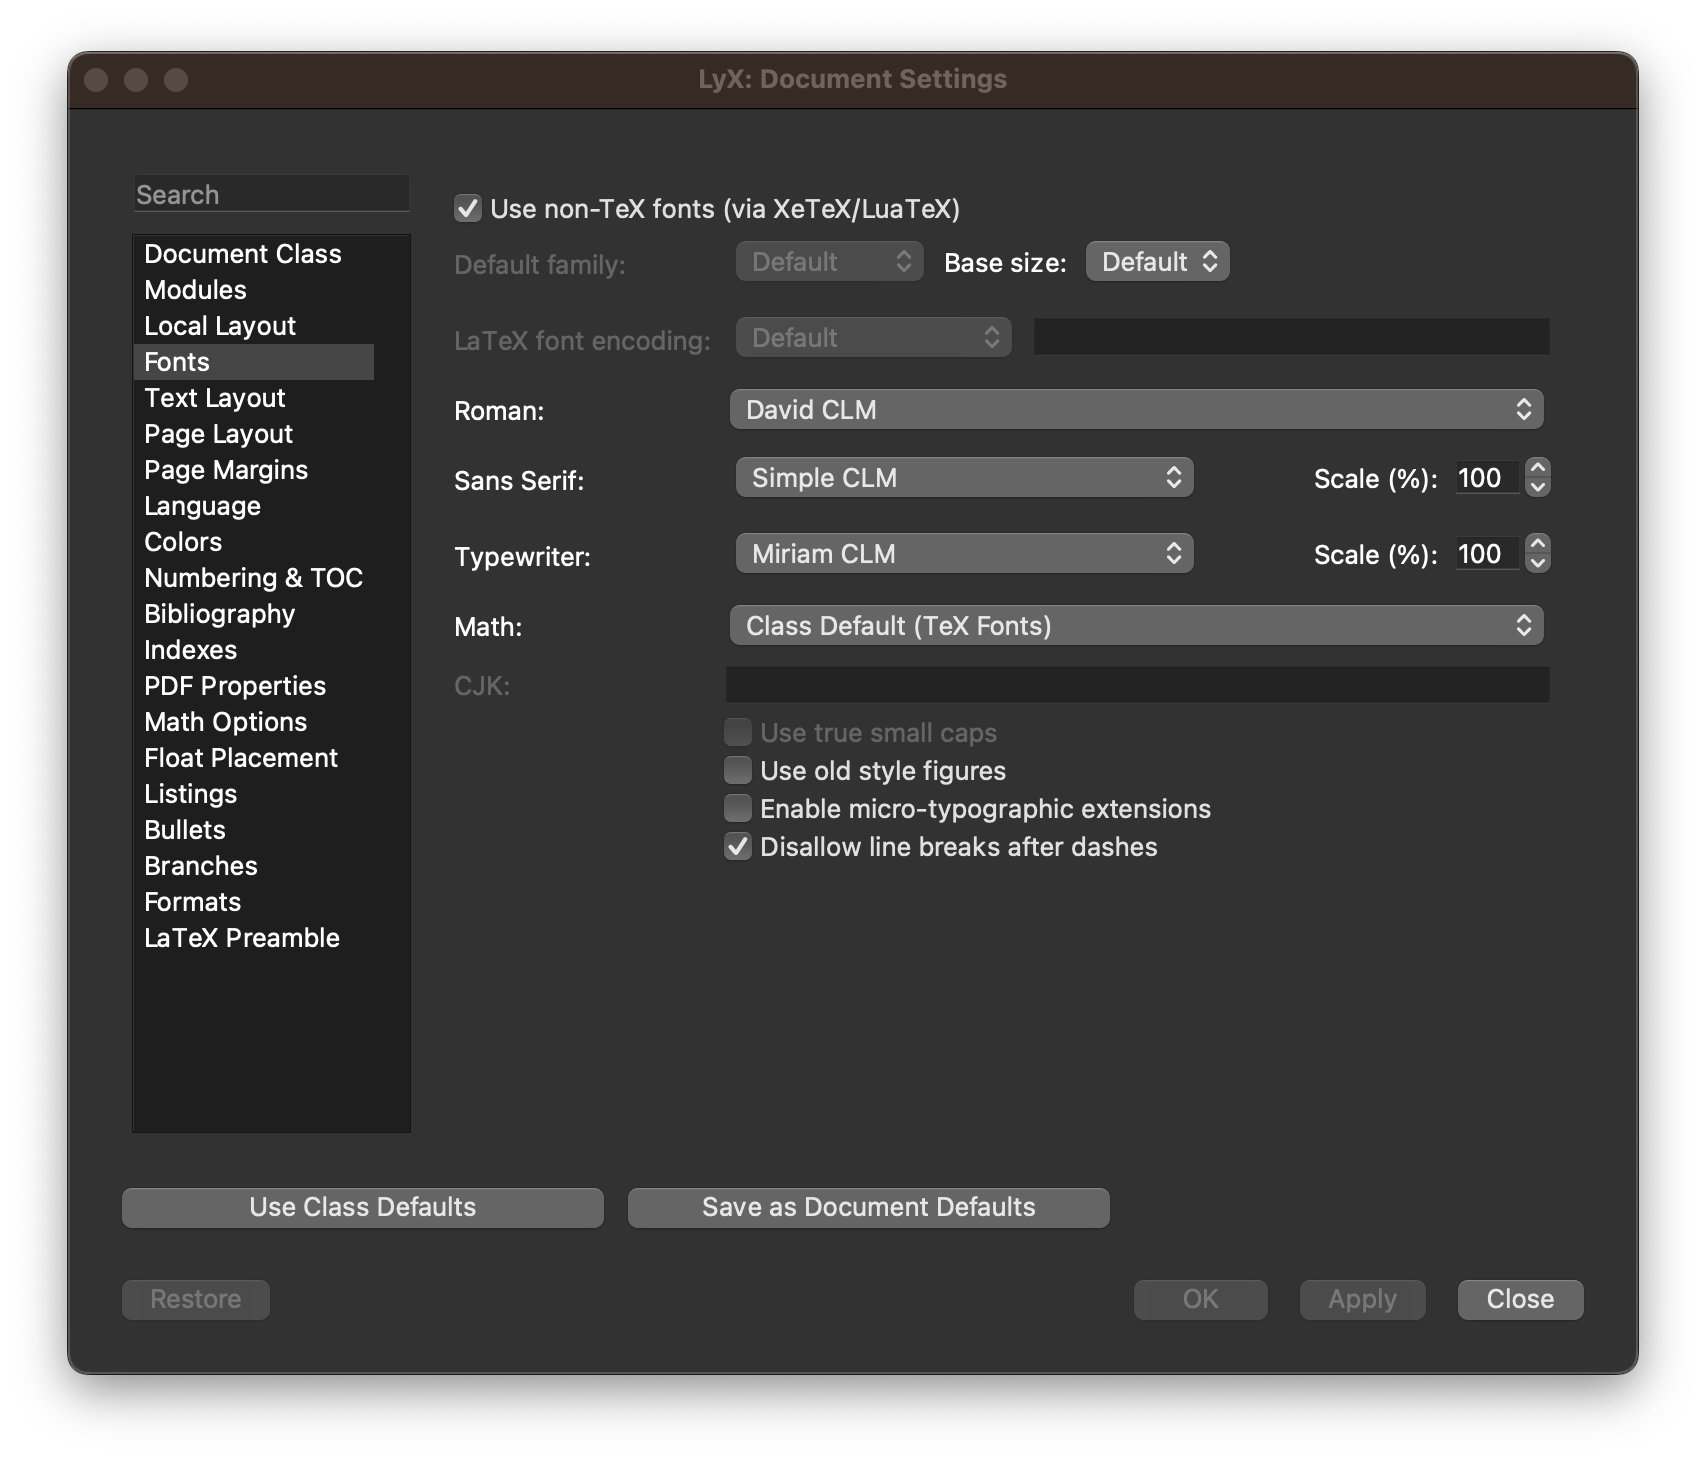Open Page Layout settings
The image size is (1706, 1458).
pos(254,434)
